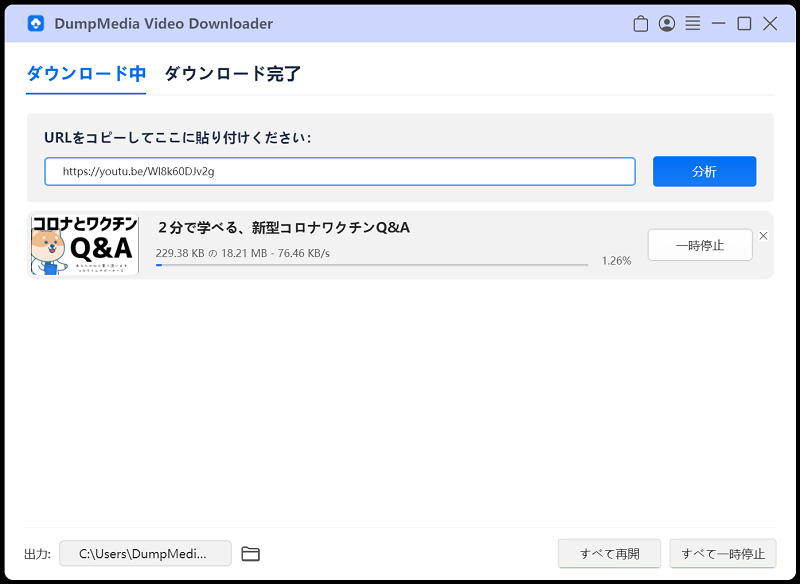
Task: Open the user account icon
Action: coord(666,23)
